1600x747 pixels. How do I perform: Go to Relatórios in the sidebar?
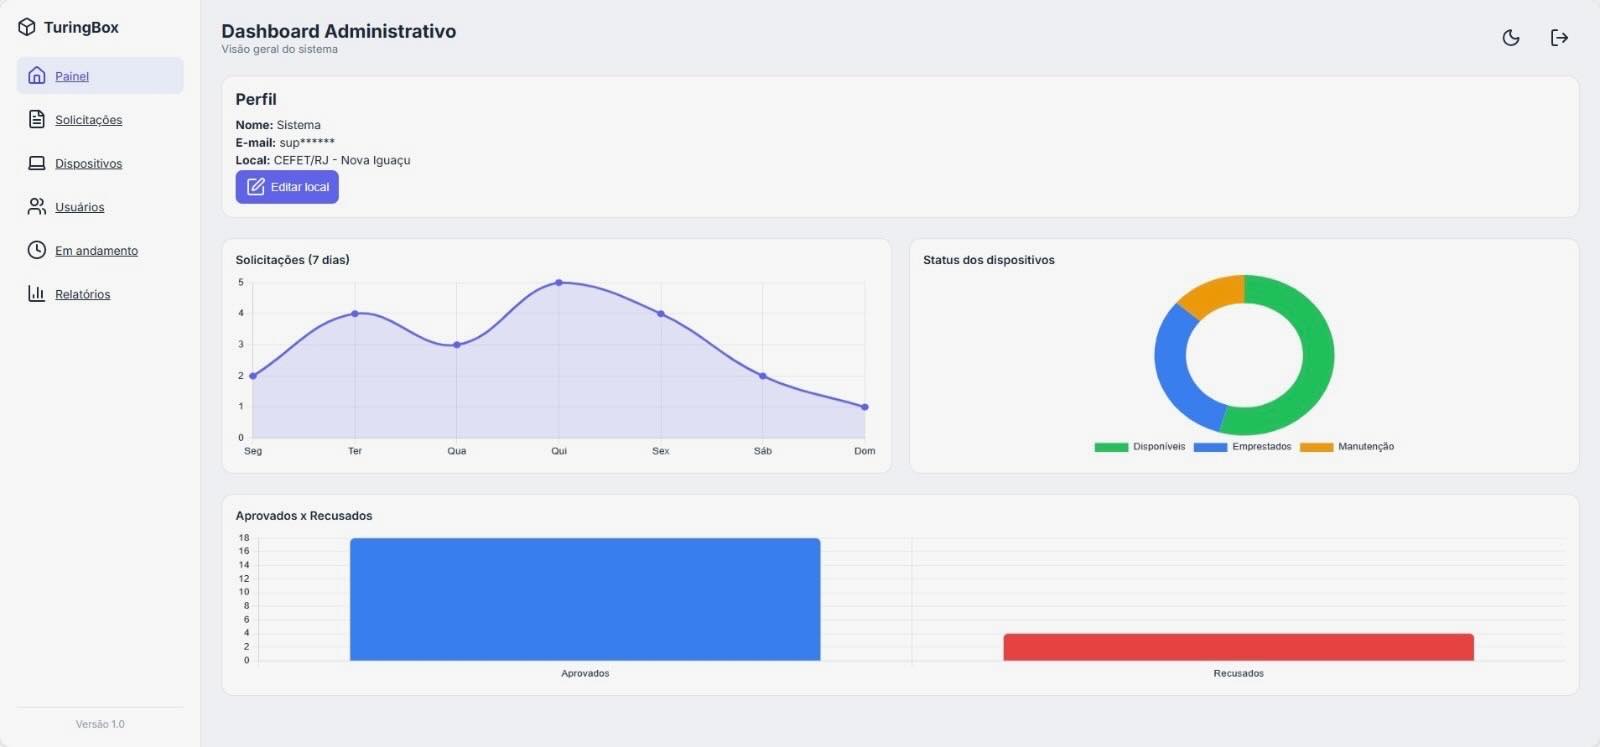(x=82, y=294)
